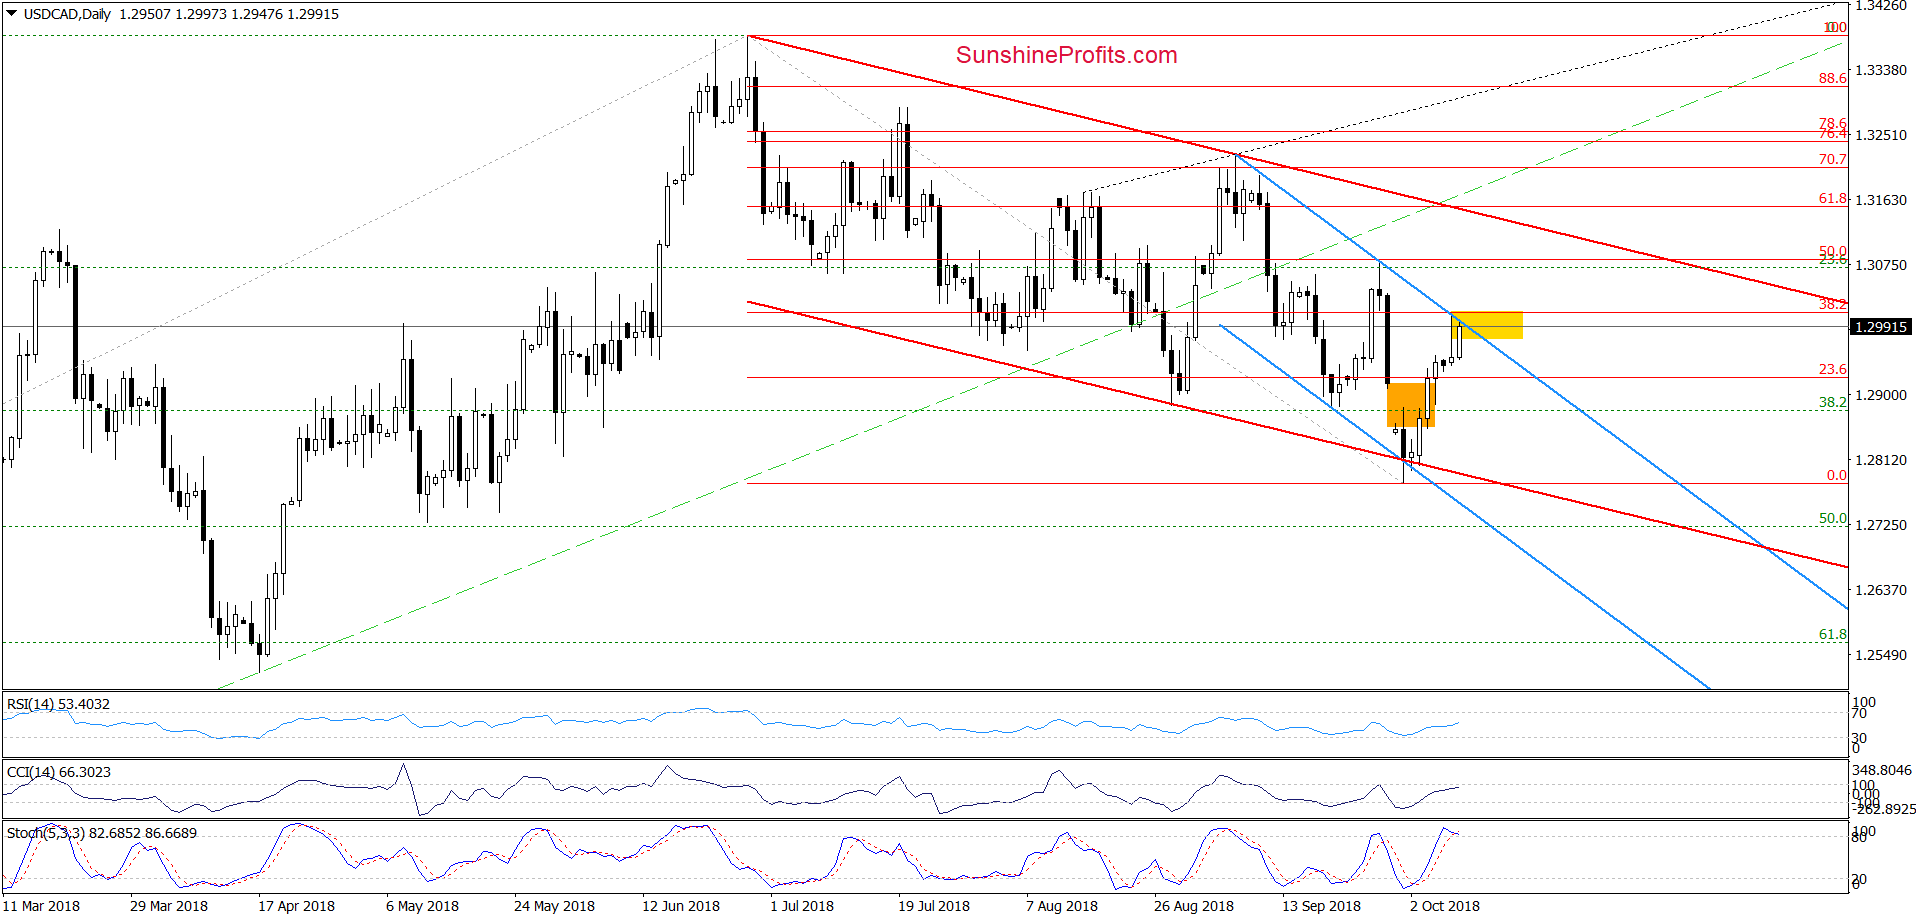
Task: Click the USDCAD,Daily chart title
Action: pyautogui.click(x=67, y=14)
